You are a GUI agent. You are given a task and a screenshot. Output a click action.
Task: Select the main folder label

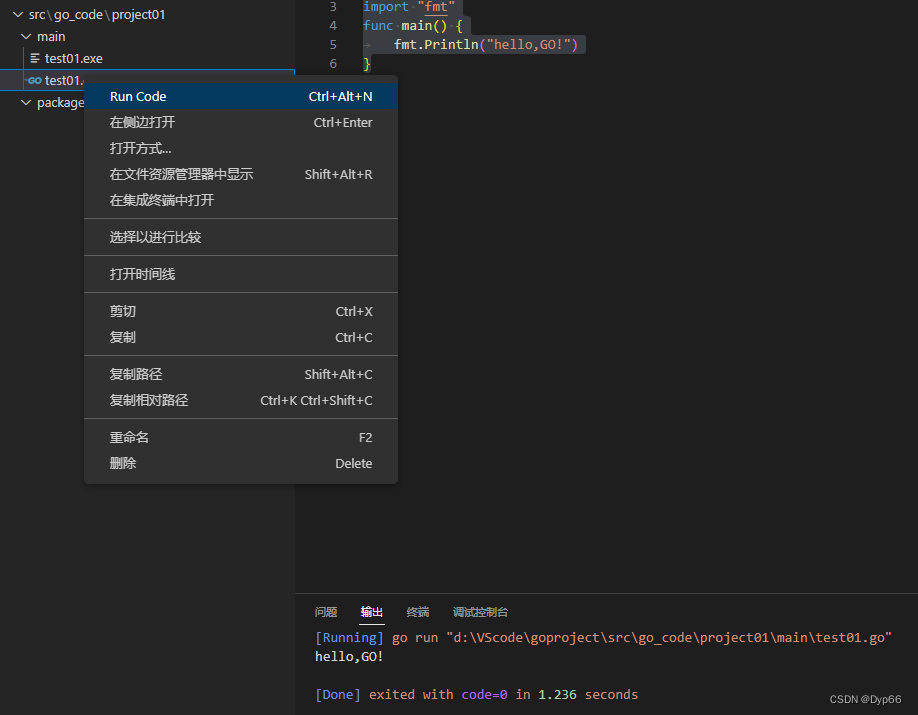(51, 36)
